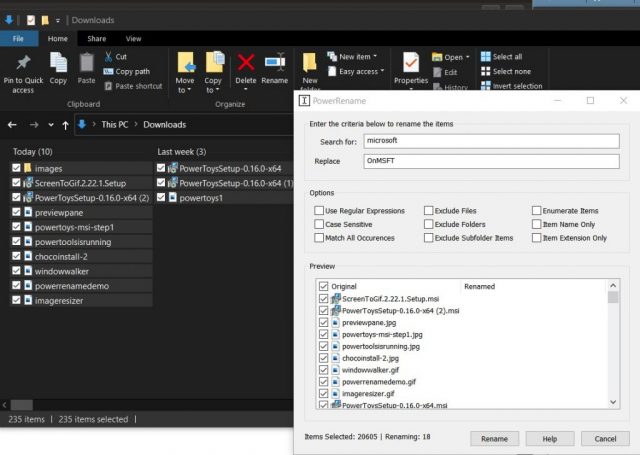Click Copy path in Clipboard group
The image size is (640, 455).
[x=127, y=71]
